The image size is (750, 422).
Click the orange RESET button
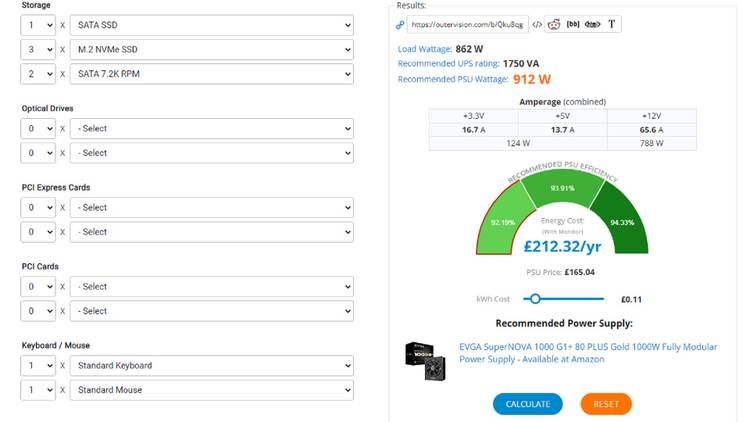coord(606,404)
